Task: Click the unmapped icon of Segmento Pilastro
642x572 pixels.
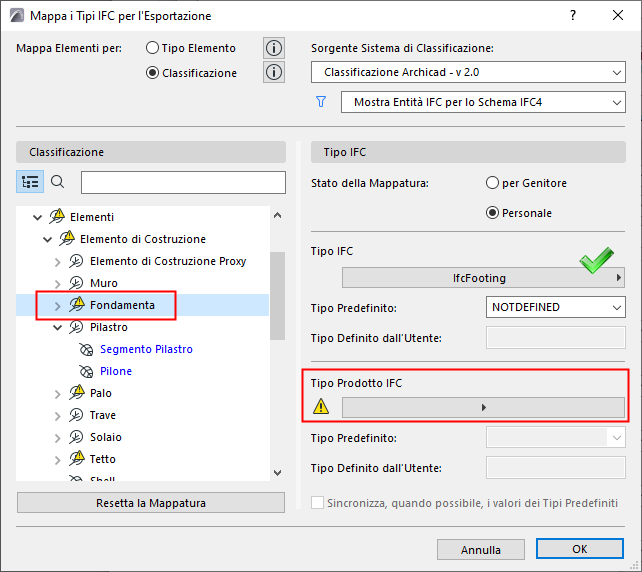Action: [x=86, y=349]
